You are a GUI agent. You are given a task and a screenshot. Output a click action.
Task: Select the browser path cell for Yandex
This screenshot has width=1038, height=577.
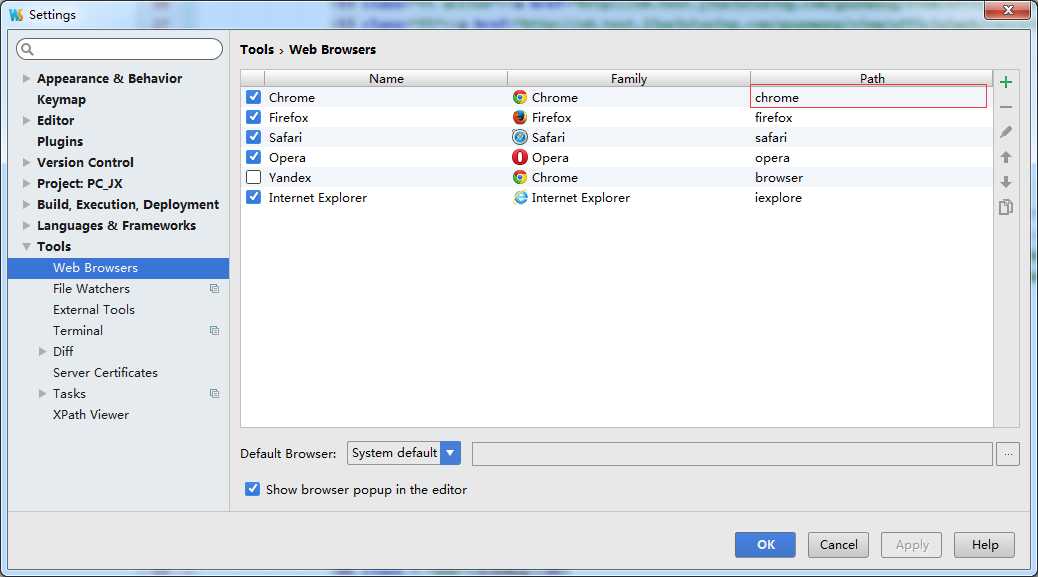(x=871, y=177)
